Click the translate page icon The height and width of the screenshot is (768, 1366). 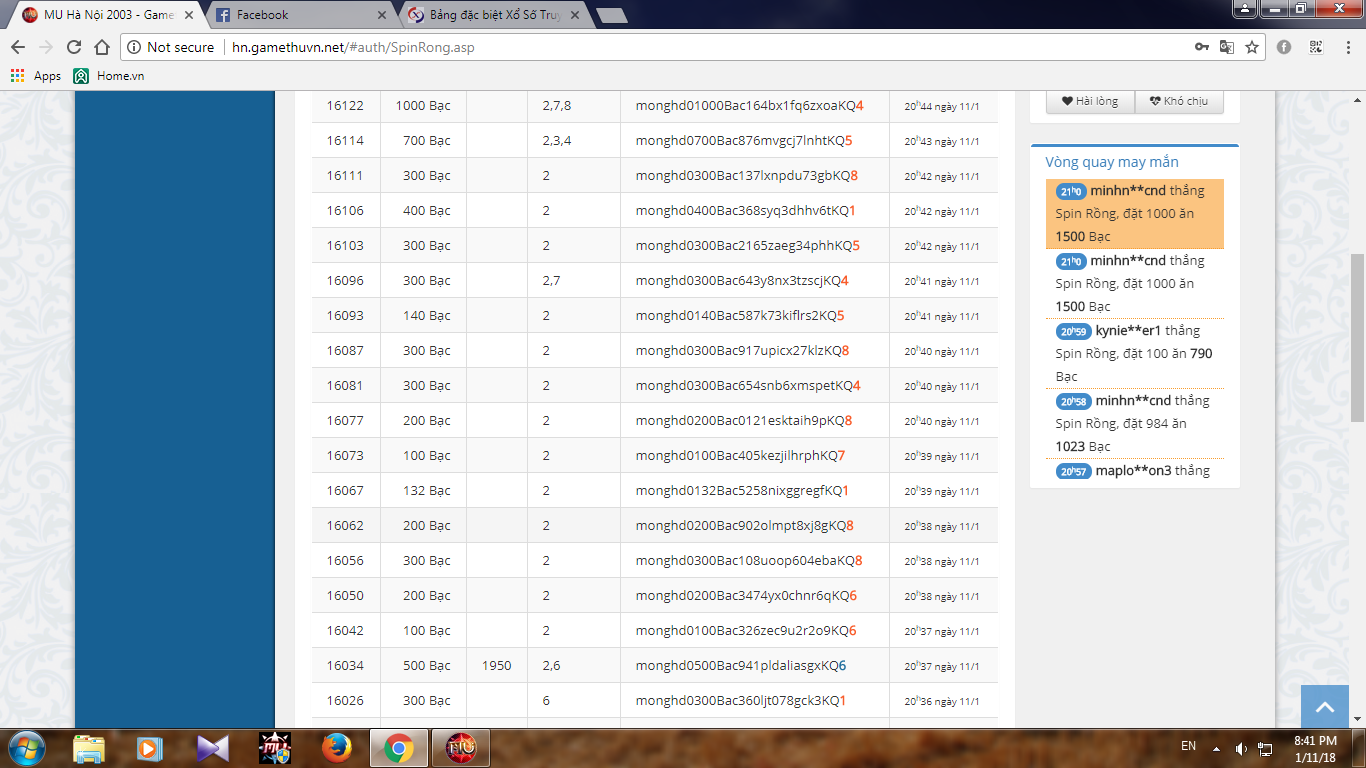(1226, 47)
